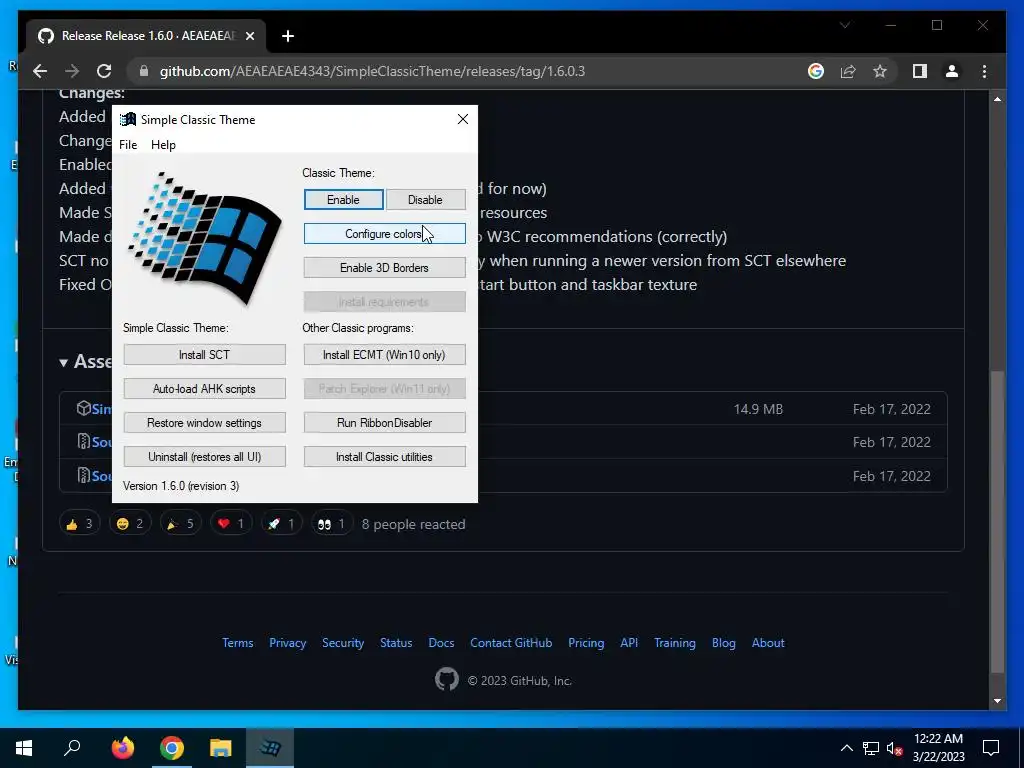Close the Release 1.6.0 tab
The width and height of the screenshot is (1024, 768).
tap(249, 36)
